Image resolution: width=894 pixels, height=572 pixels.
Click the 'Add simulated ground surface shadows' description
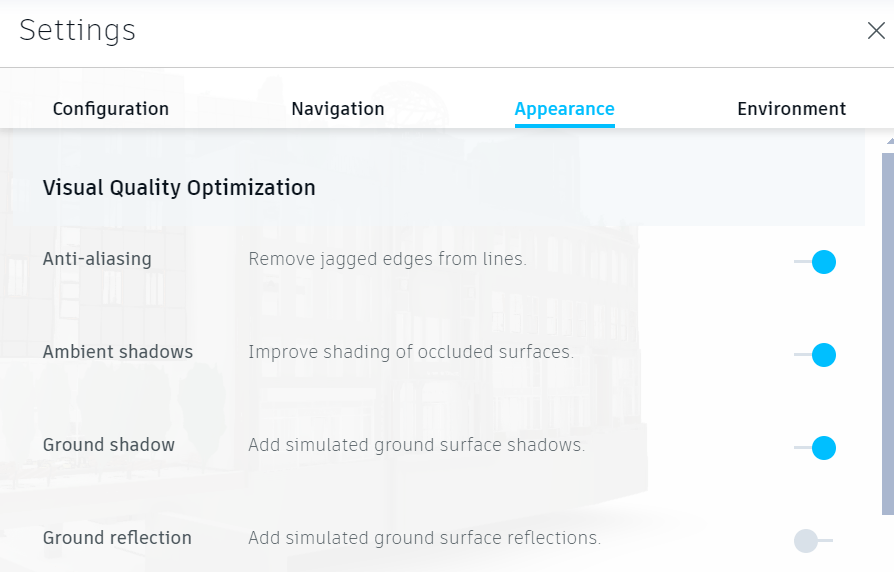coord(416,445)
